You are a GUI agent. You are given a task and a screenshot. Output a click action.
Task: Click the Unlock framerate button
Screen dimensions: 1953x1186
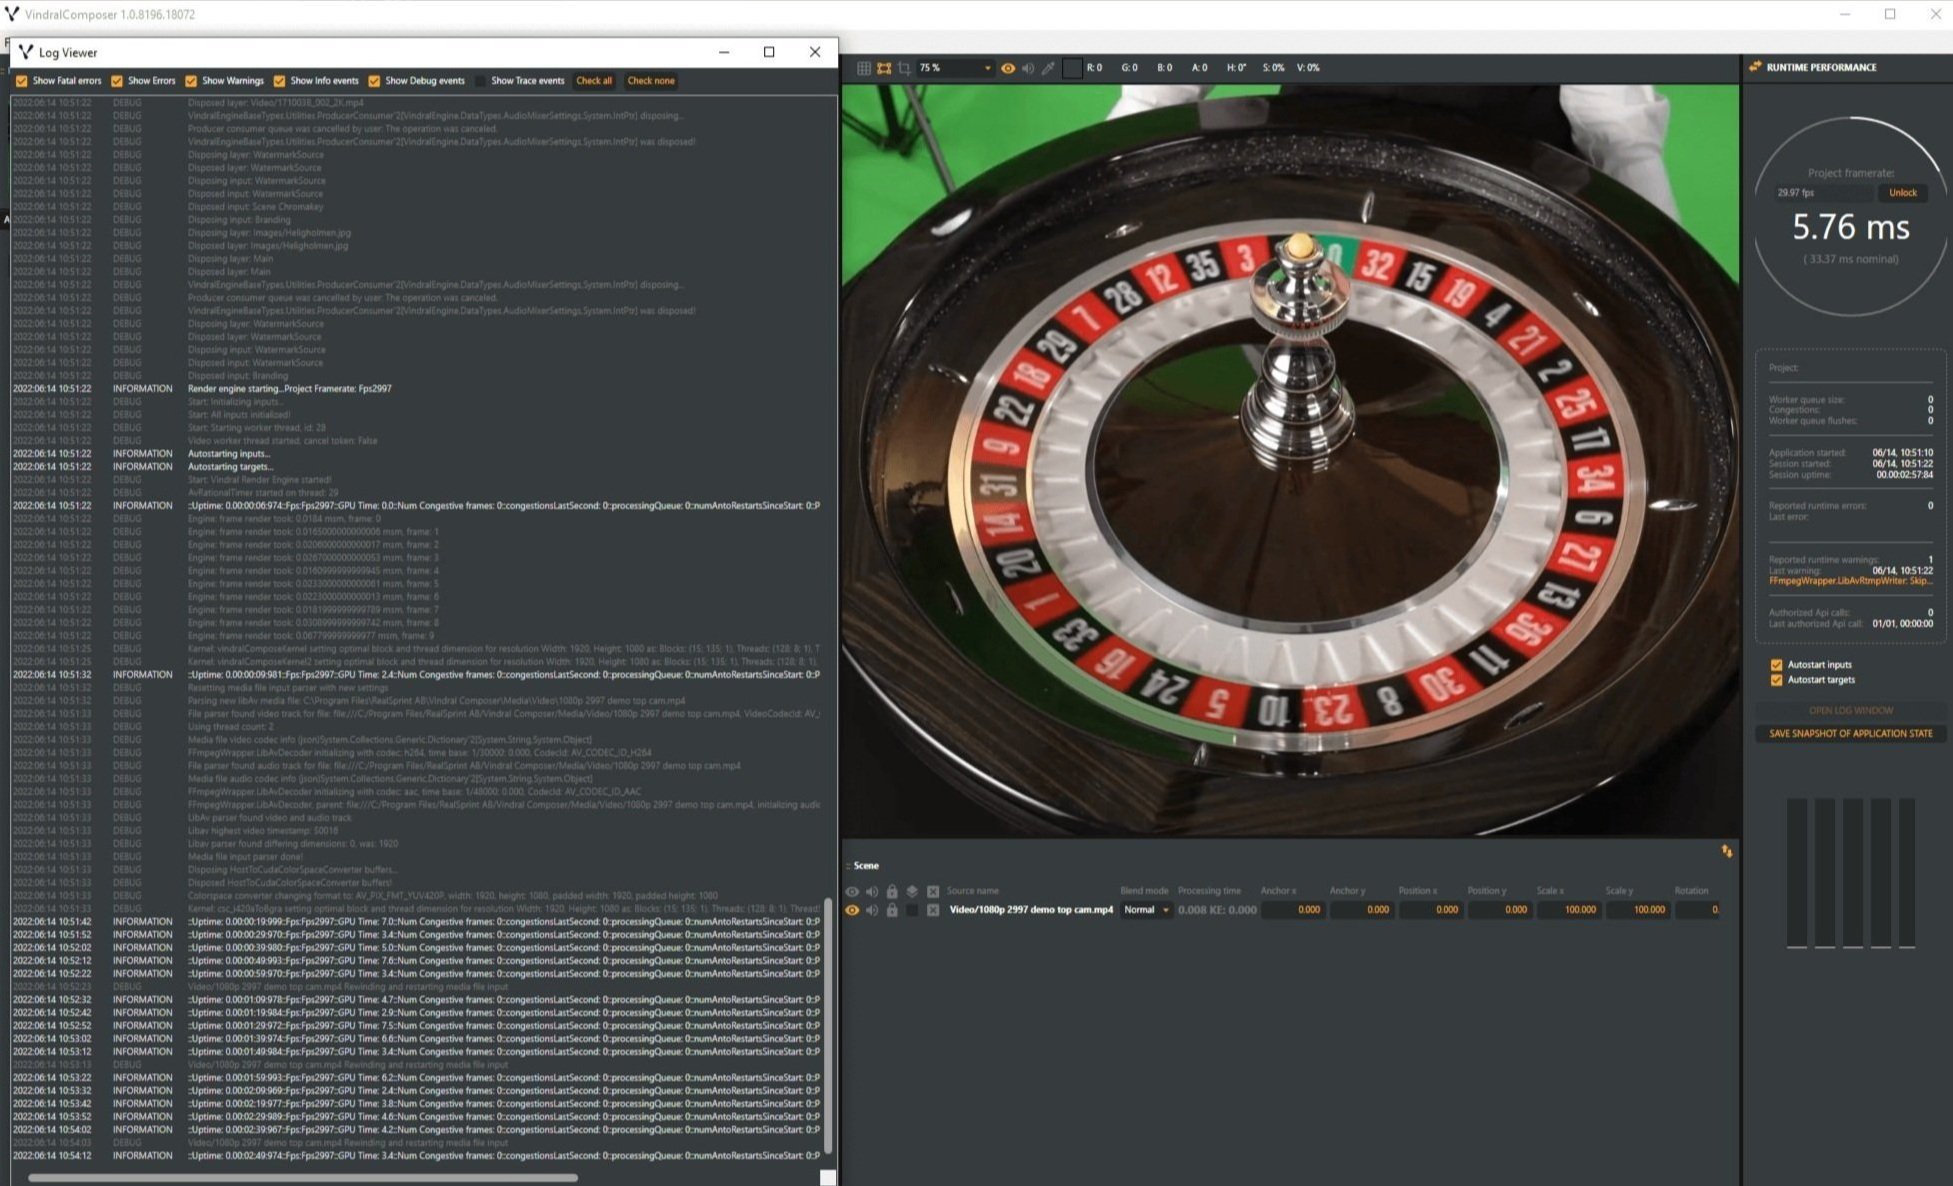[x=1902, y=193]
